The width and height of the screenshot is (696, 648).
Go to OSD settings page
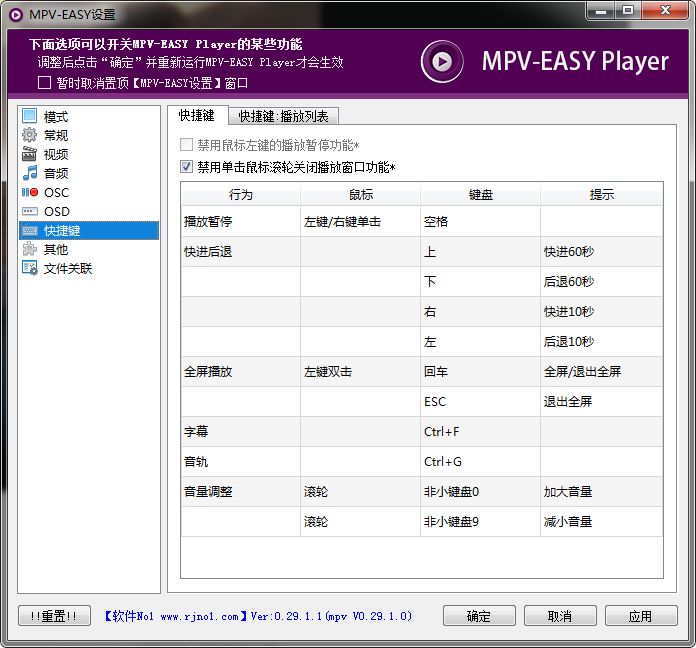(57, 211)
